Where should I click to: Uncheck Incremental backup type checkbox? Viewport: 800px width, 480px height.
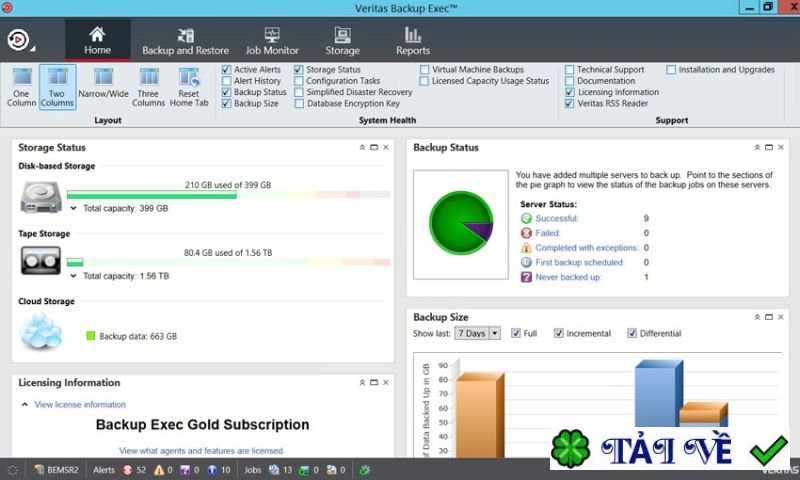[559, 333]
